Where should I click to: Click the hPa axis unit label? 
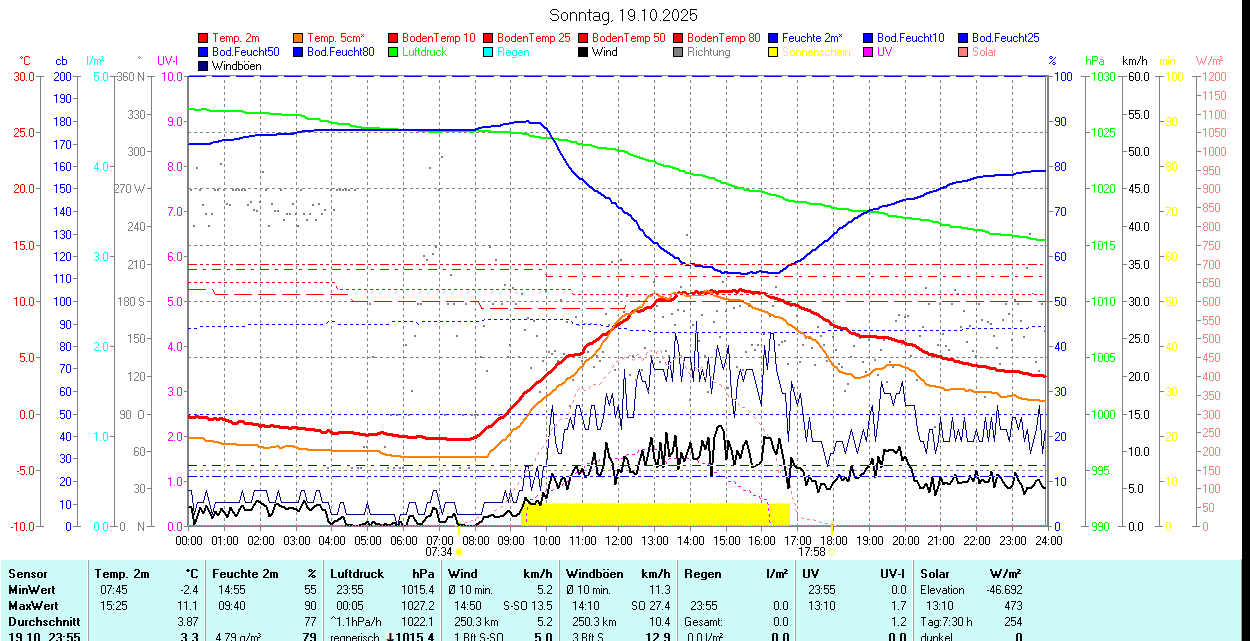click(x=1094, y=61)
